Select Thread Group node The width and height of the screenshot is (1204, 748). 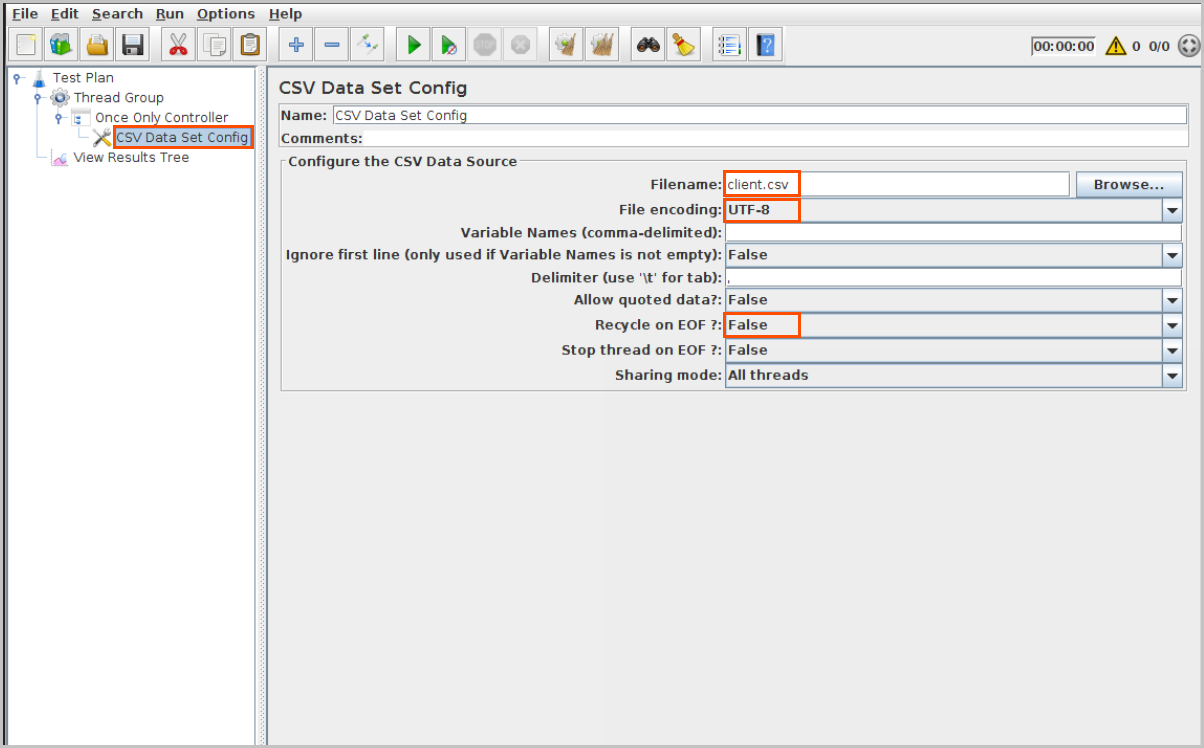click(118, 97)
